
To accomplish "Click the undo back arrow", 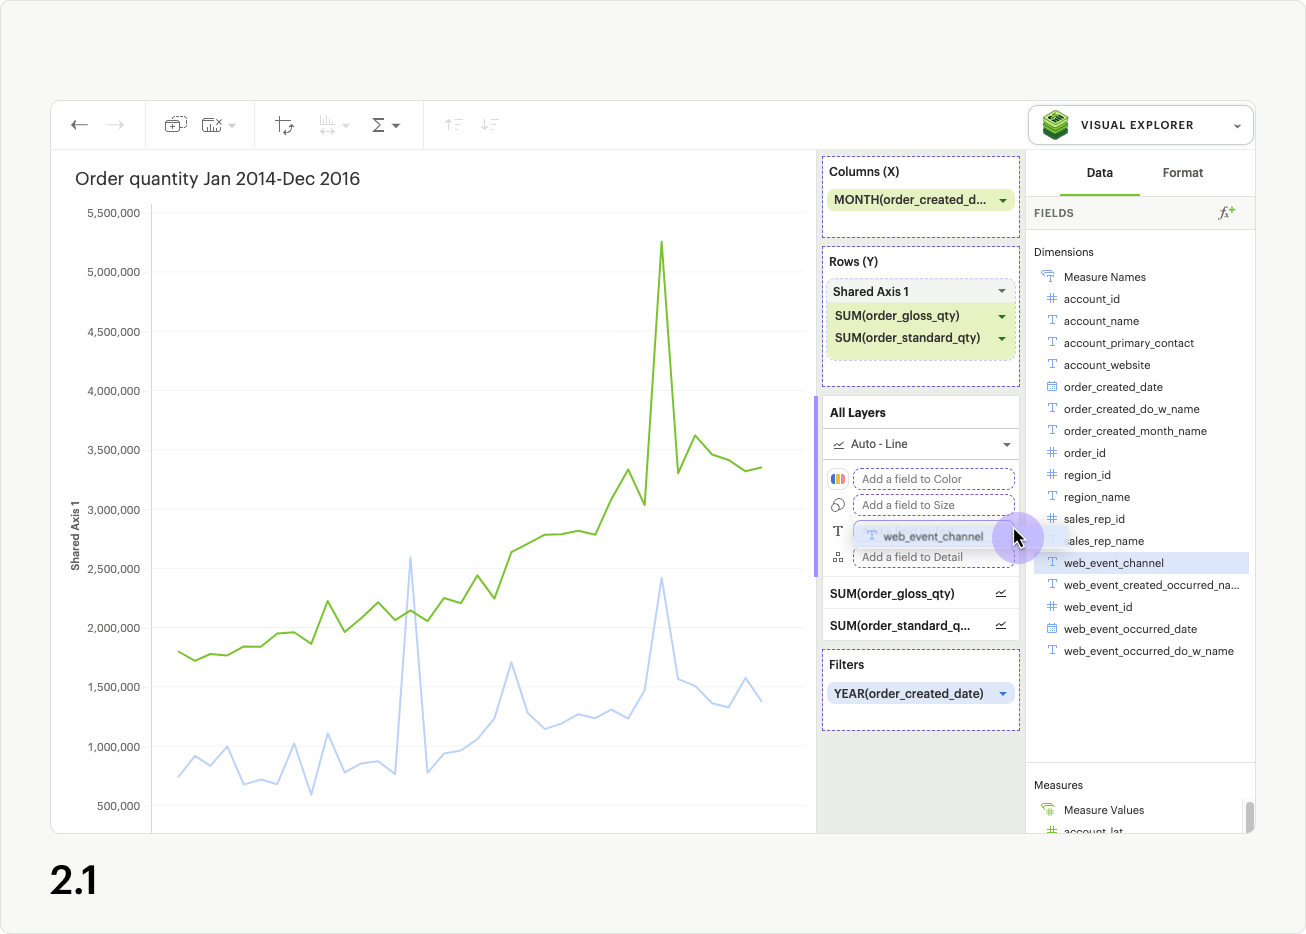I will coord(79,125).
